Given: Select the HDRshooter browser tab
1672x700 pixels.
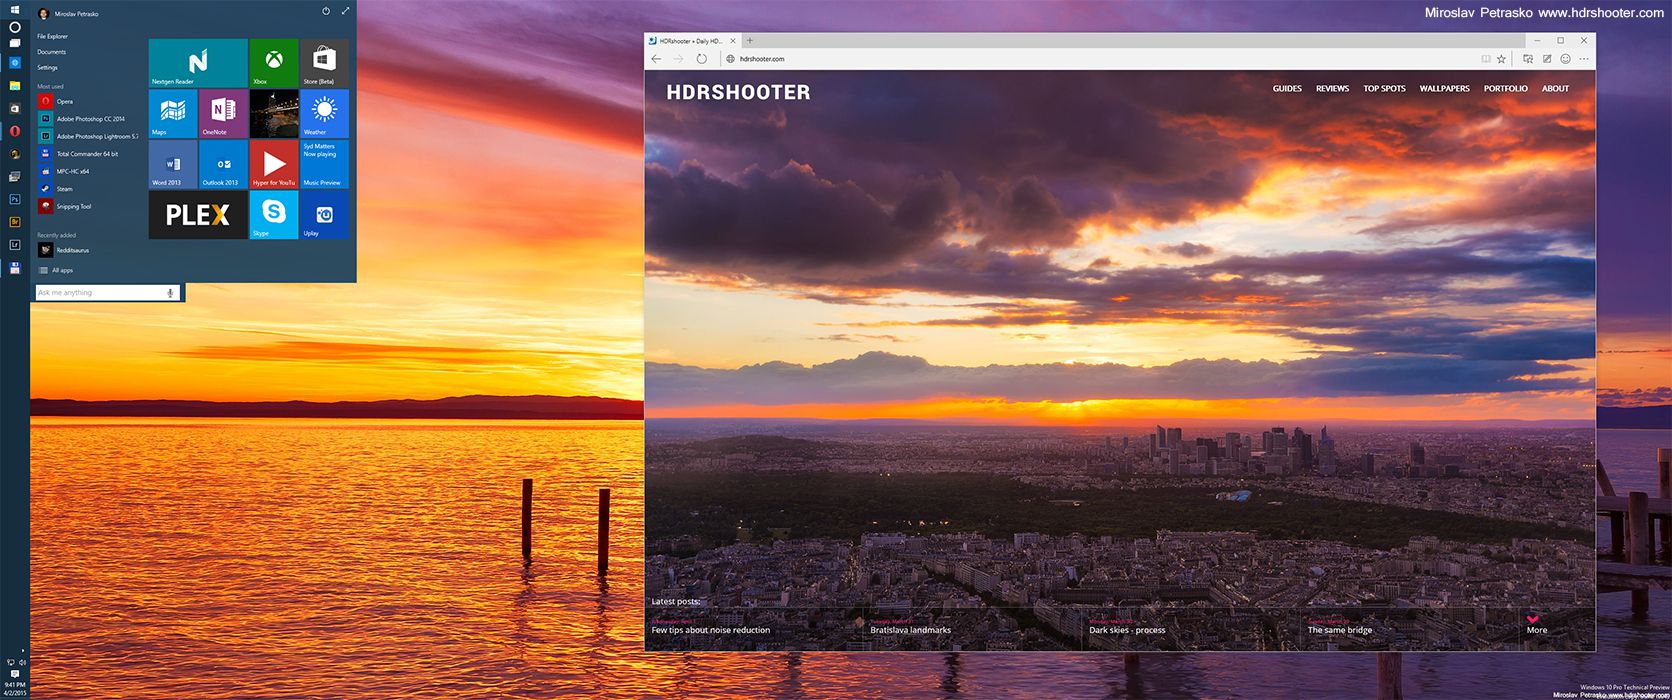Looking at the screenshot, I should (x=690, y=41).
